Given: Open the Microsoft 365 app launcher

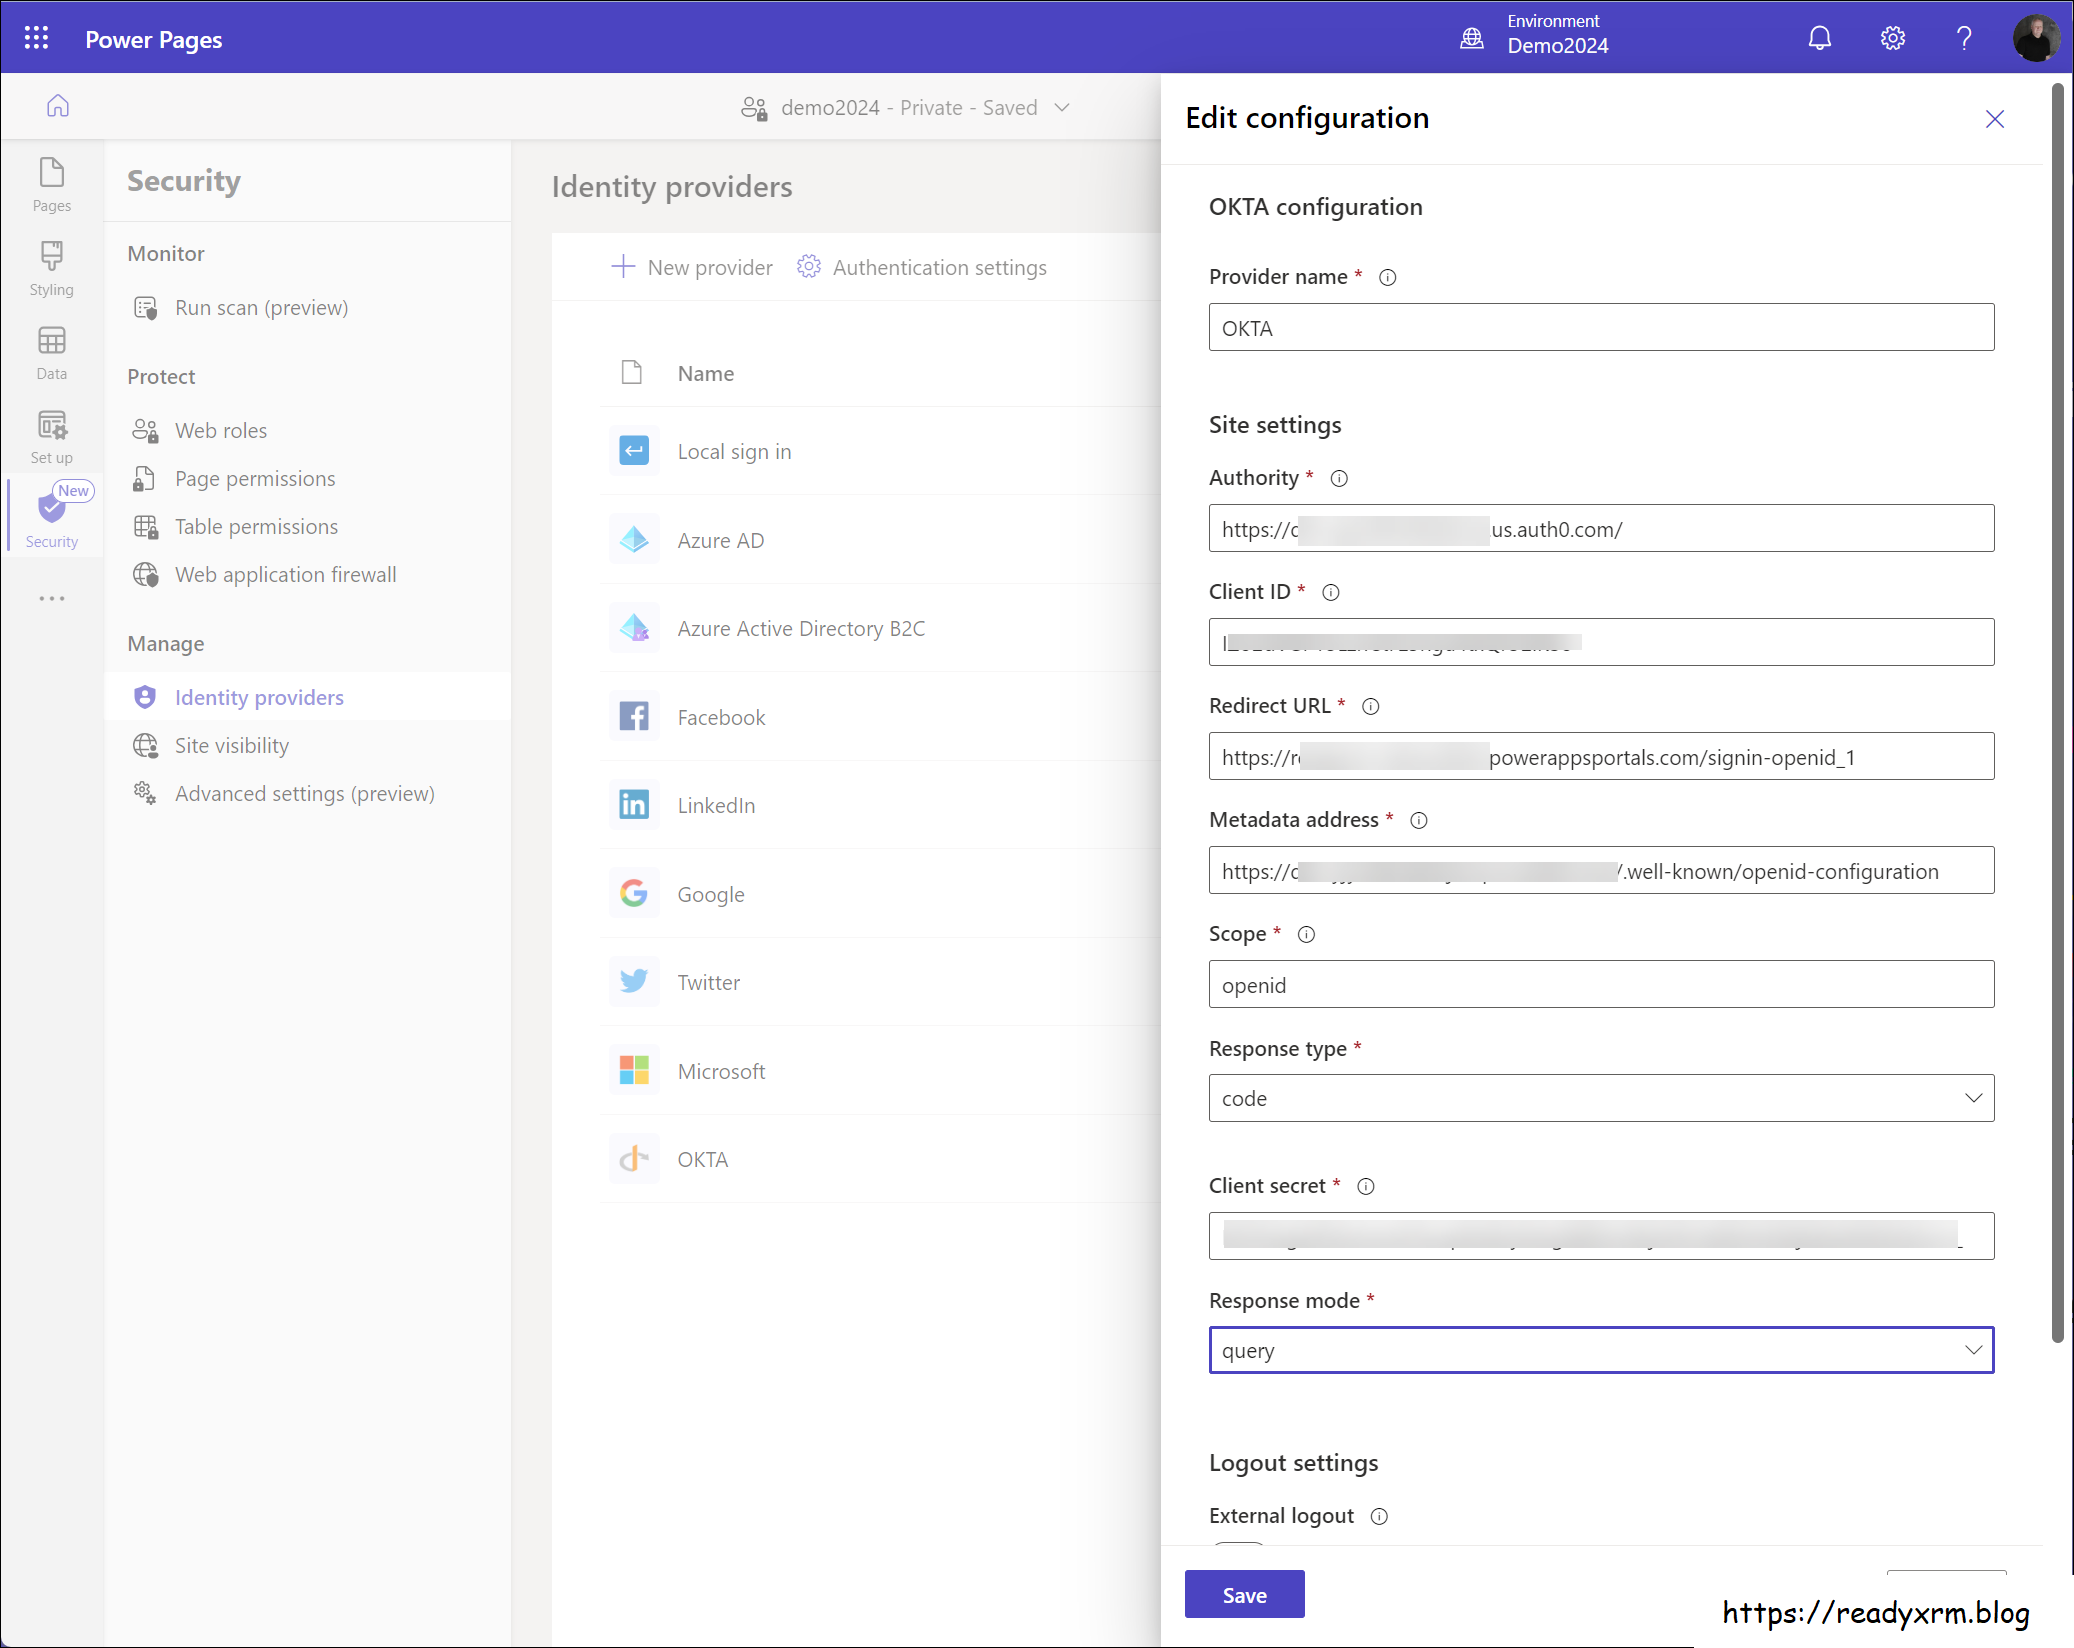Looking at the screenshot, I should point(37,38).
